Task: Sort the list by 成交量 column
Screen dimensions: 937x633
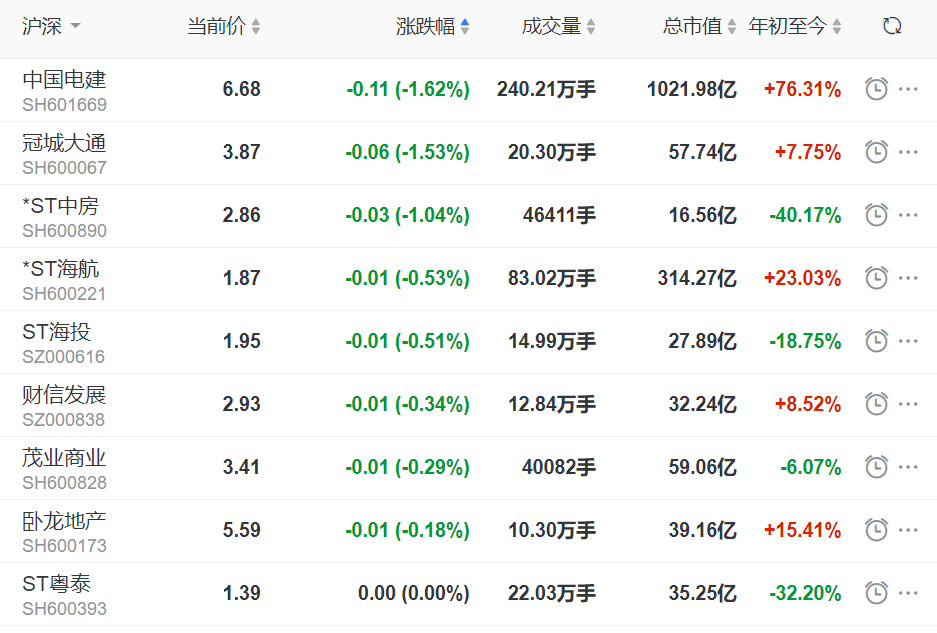Action: point(558,26)
